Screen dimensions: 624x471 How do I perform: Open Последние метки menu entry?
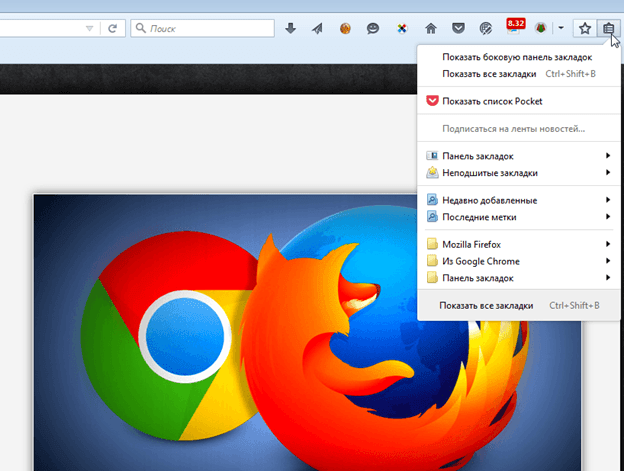[x=518, y=217]
